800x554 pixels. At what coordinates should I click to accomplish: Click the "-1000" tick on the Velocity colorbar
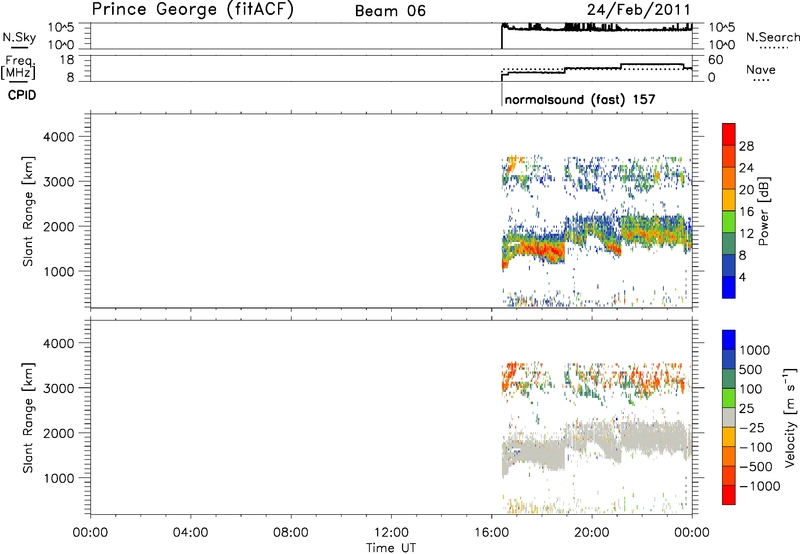(760, 486)
